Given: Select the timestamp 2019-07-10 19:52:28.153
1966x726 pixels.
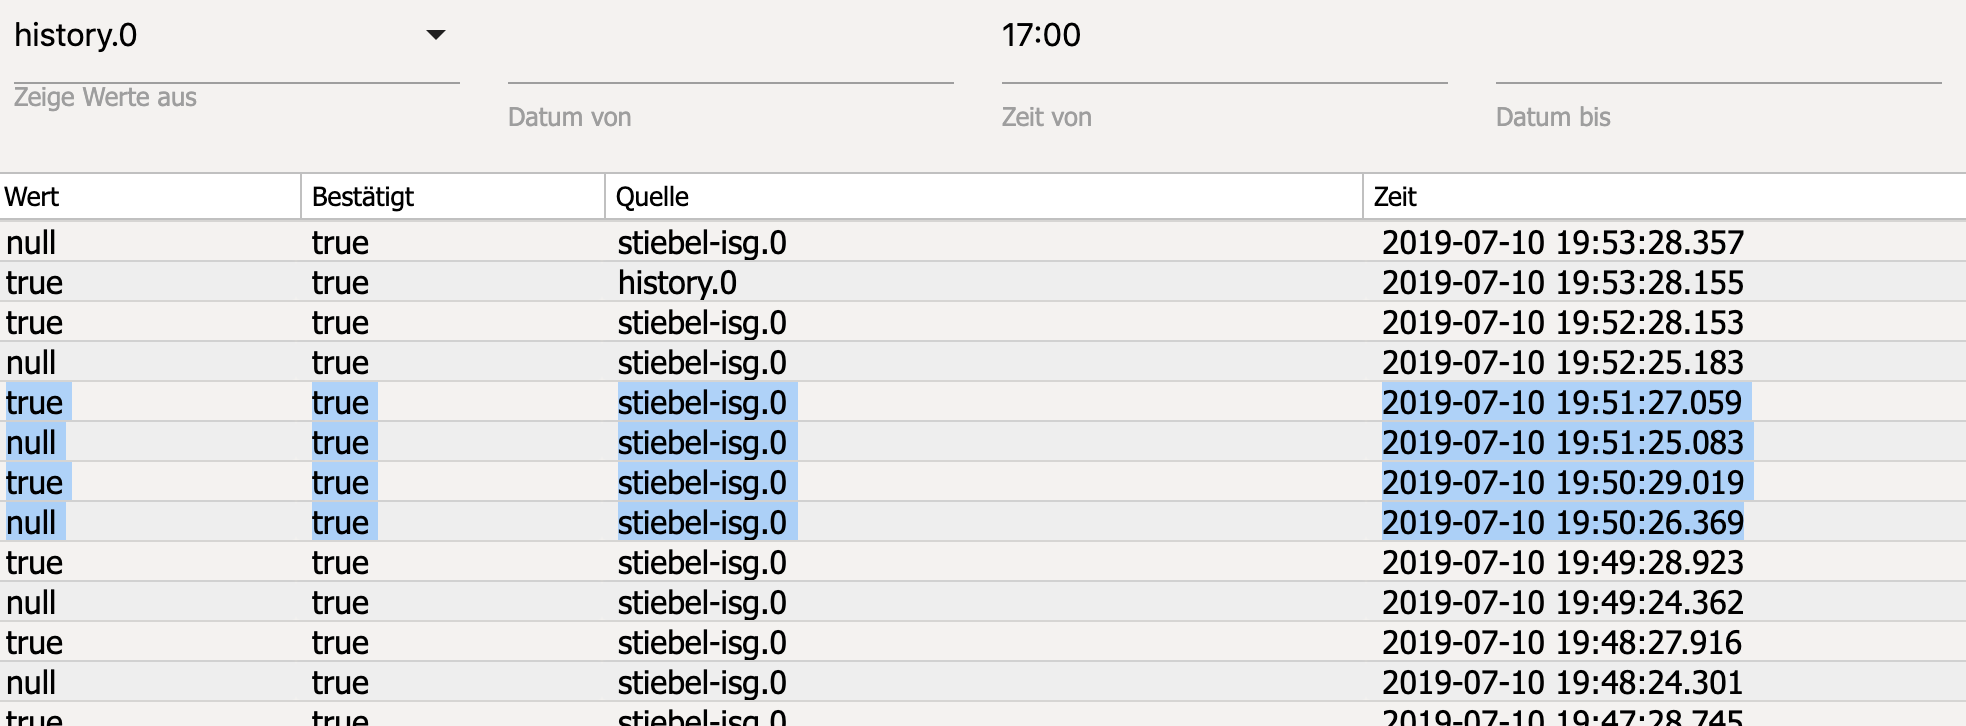Looking at the screenshot, I should [x=1562, y=323].
